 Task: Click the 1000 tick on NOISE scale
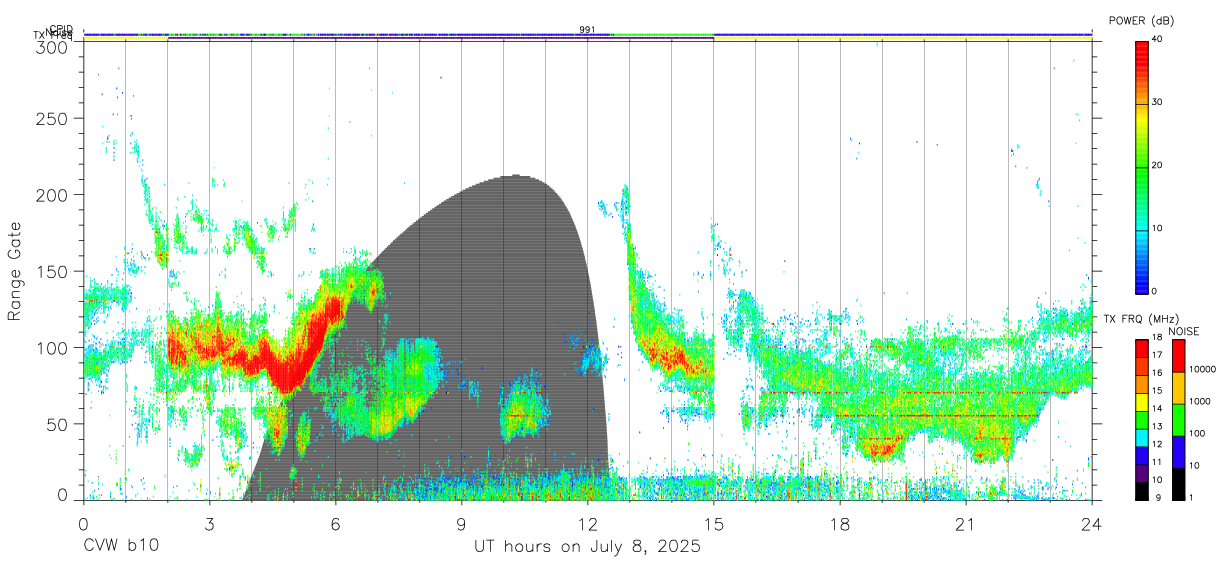(1199, 401)
